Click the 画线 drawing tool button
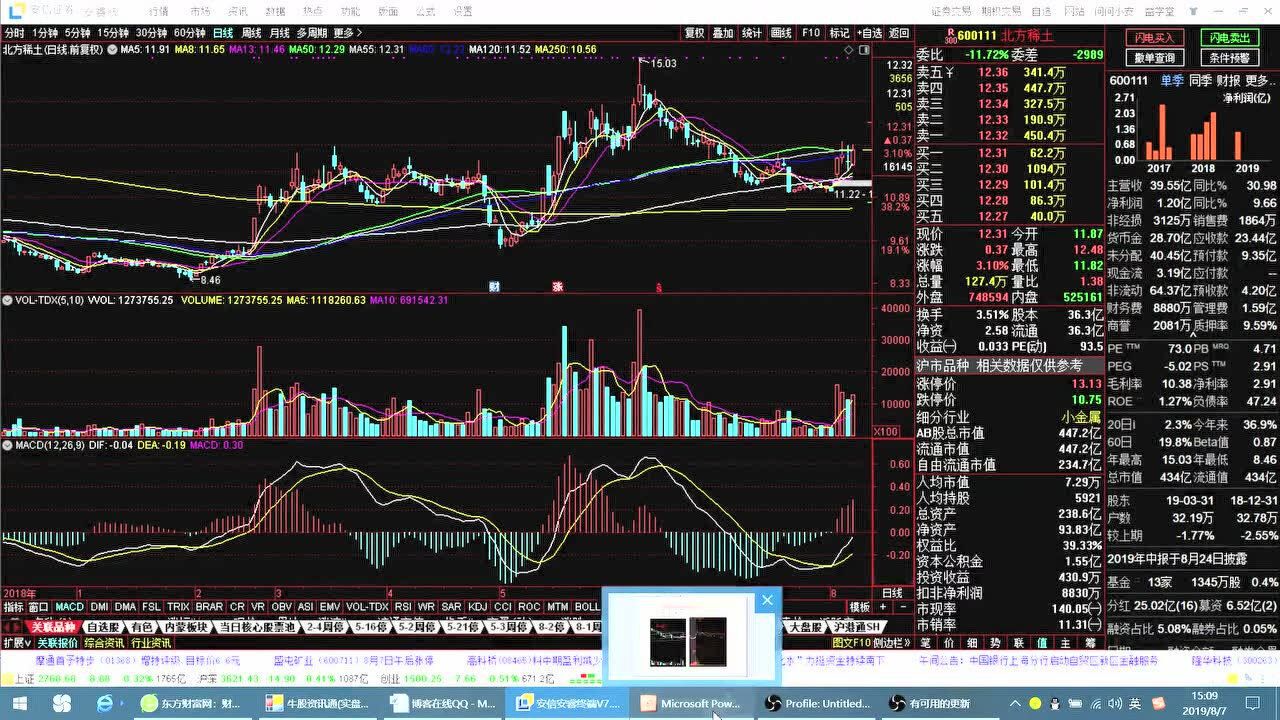The image size is (1280, 720). coord(781,33)
